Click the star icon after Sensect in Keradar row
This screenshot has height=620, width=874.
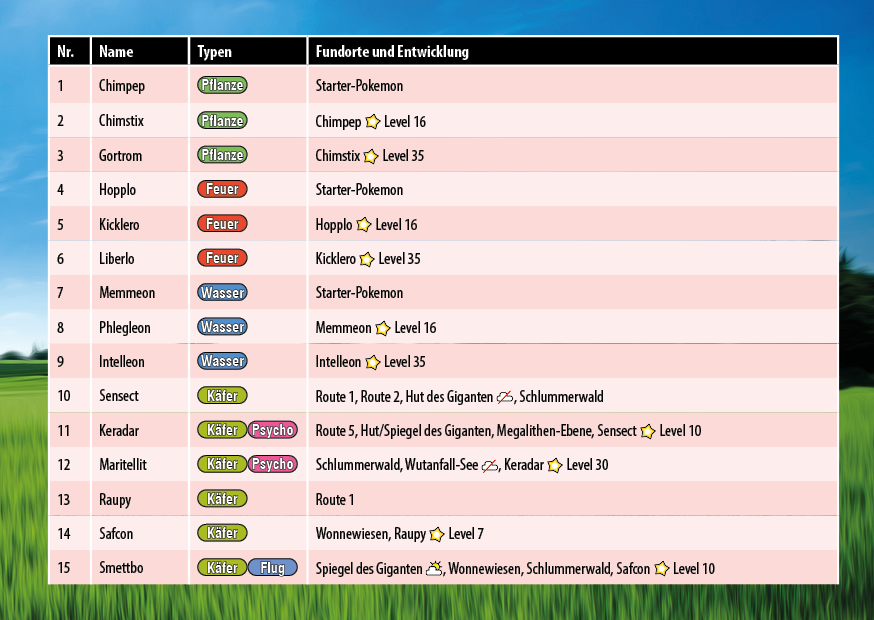648,431
